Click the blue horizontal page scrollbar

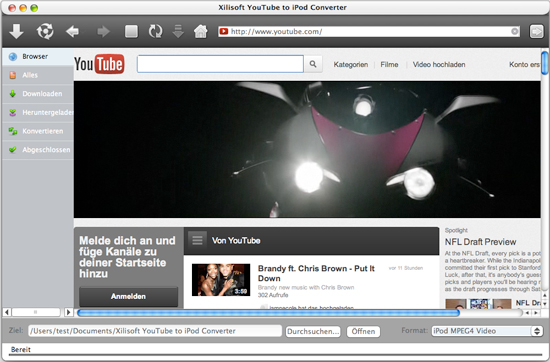268,313
